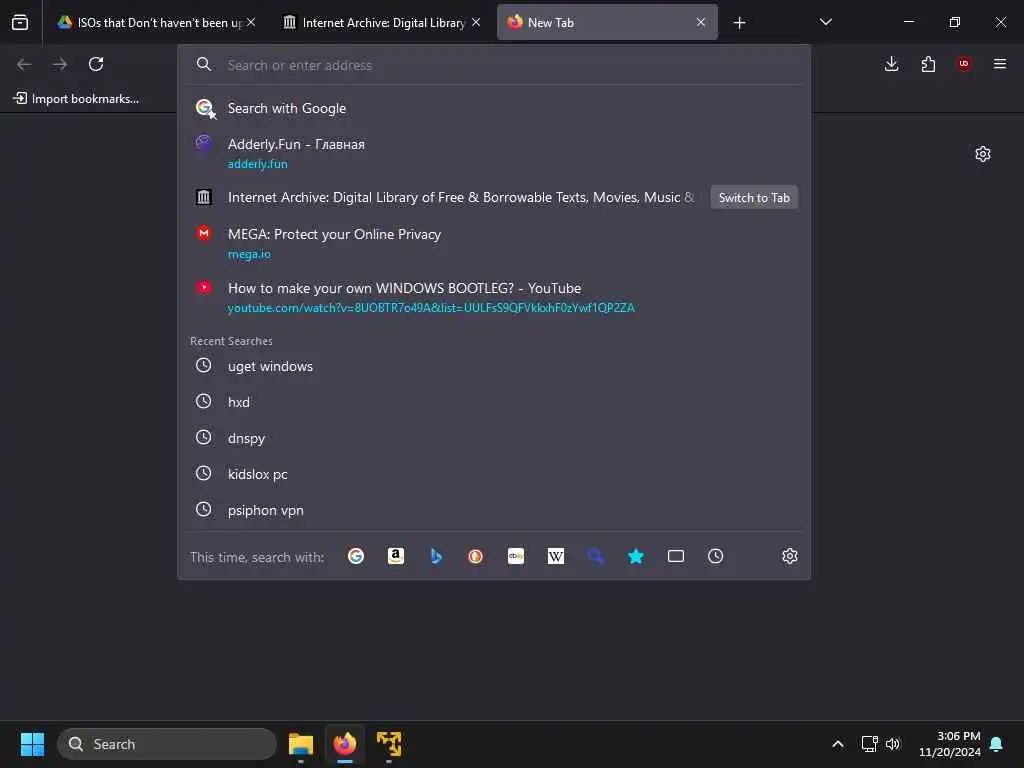Search this time with eBay

click(x=516, y=556)
